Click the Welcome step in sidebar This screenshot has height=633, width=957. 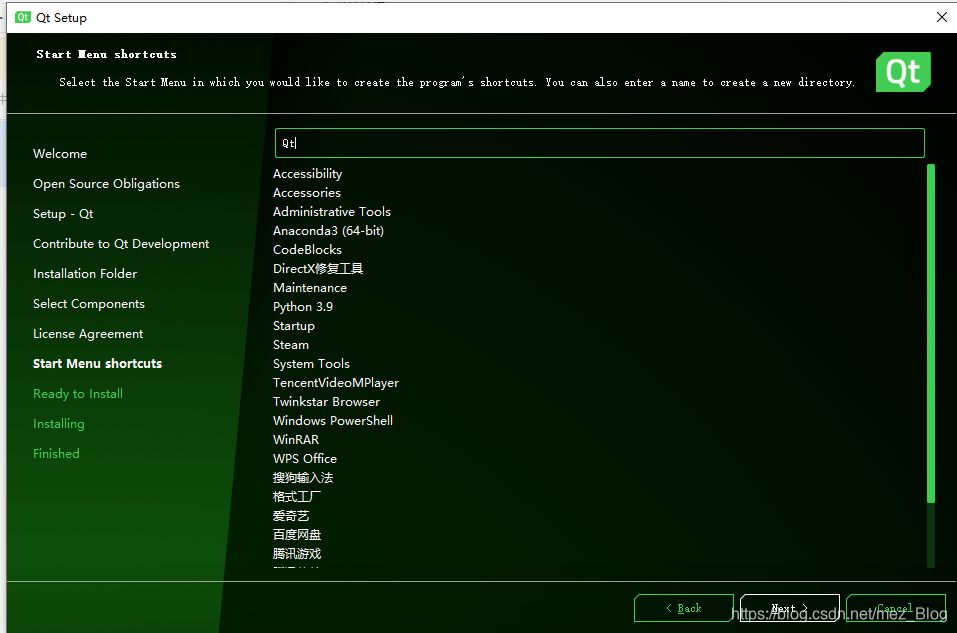pyautogui.click(x=60, y=154)
